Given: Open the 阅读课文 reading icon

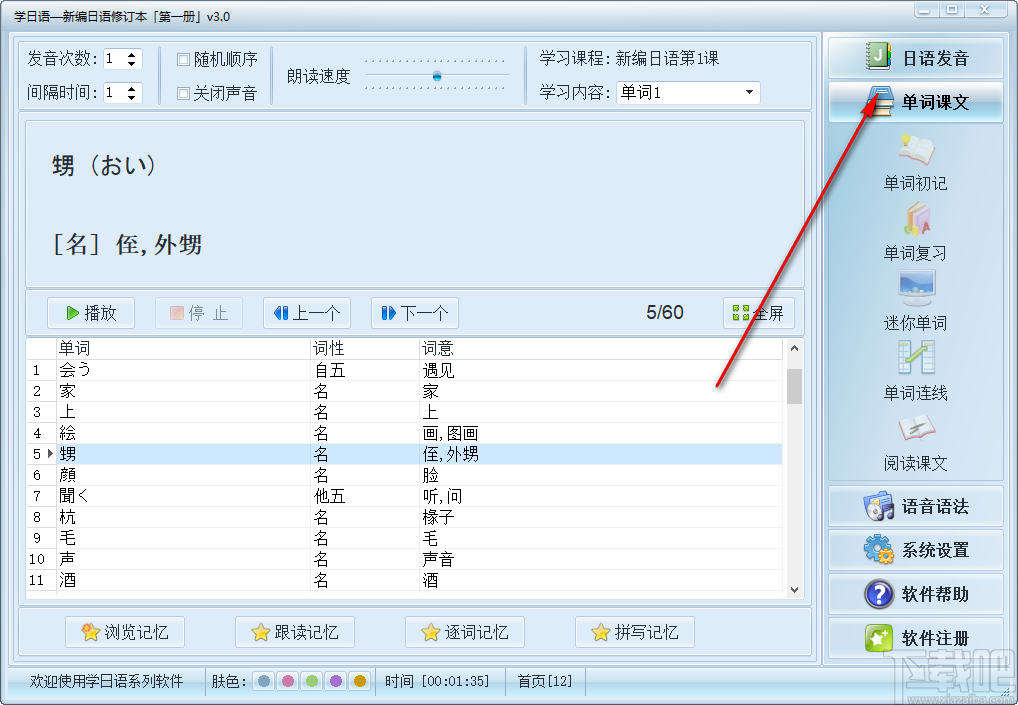Looking at the screenshot, I should click(x=916, y=428).
